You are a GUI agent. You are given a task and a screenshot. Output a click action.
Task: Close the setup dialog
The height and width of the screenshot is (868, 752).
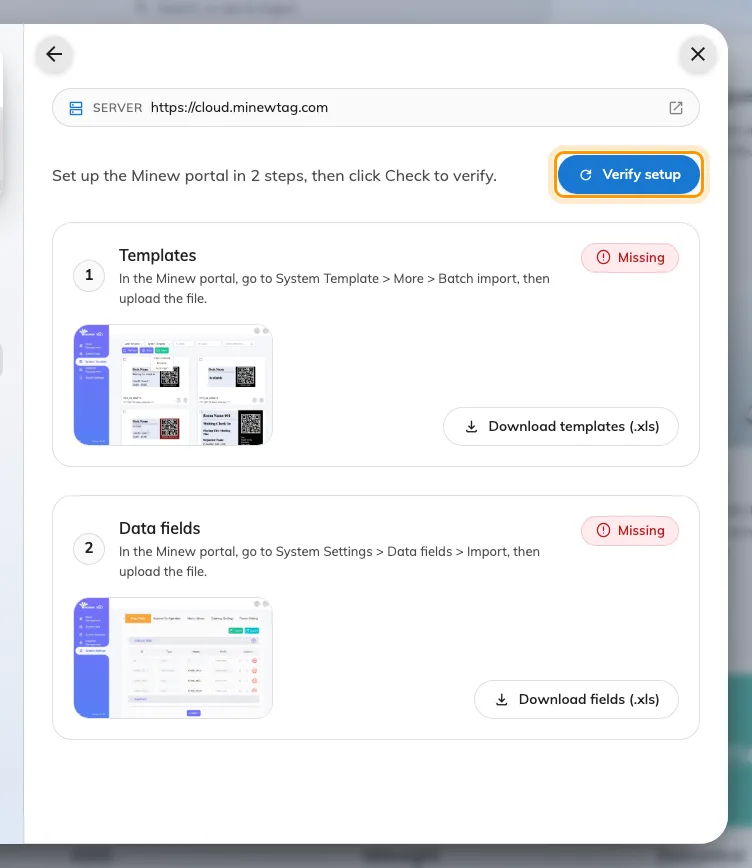click(698, 54)
